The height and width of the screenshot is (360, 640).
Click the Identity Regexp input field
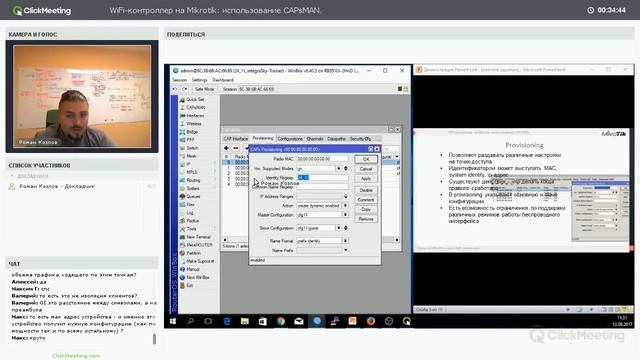tap(322, 178)
